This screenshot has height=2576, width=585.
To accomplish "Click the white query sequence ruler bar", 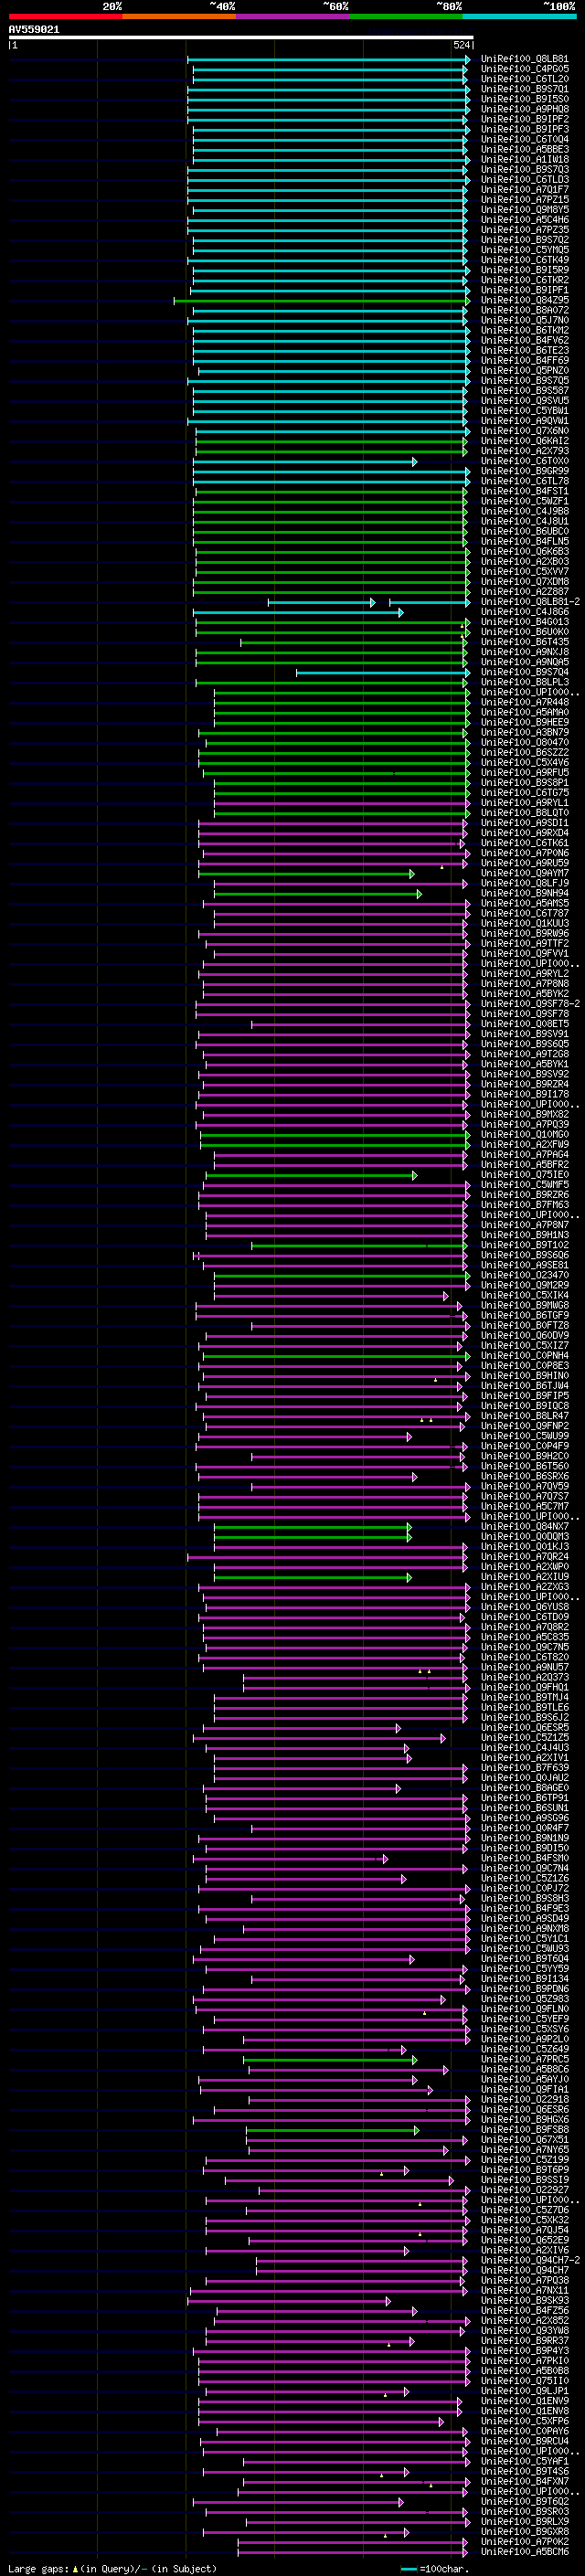I will coord(241,38).
